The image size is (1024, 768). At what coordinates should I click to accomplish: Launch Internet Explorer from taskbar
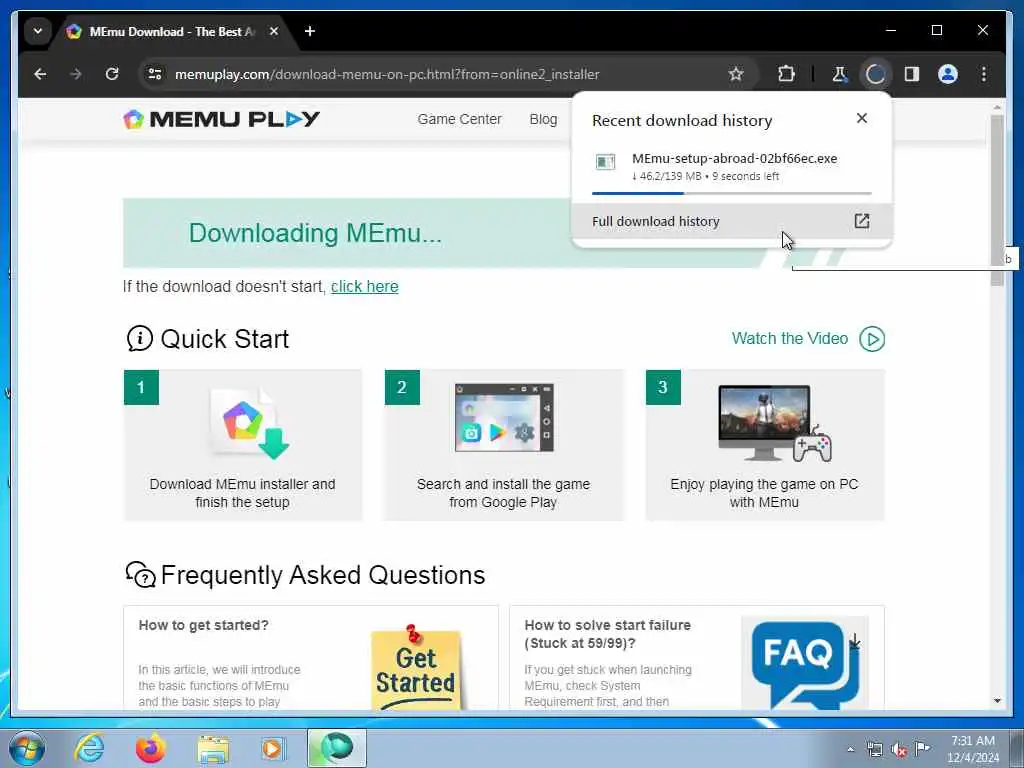click(x=89, y=748)
